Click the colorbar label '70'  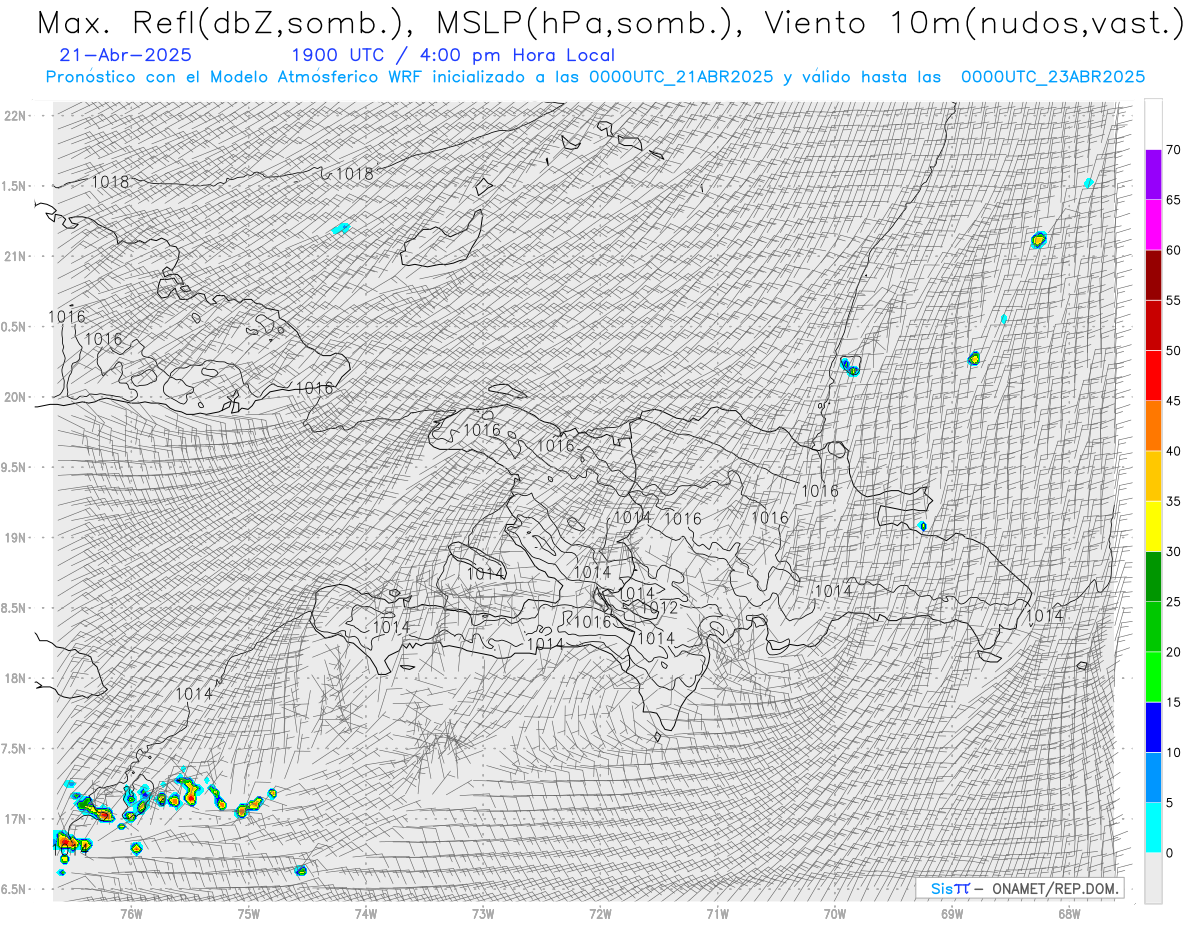1173,150
